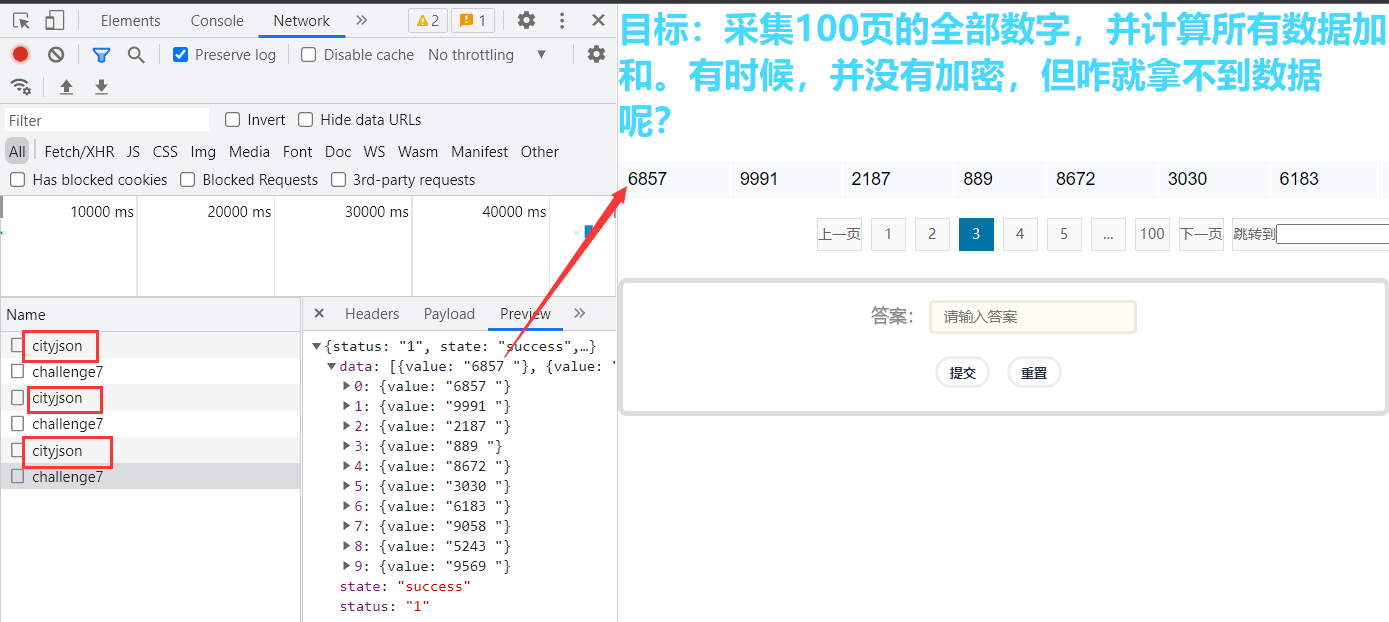The height and width of the screenshot is (622, 1389).
Task: Open the No throttling dropdown
Action: 487,55
